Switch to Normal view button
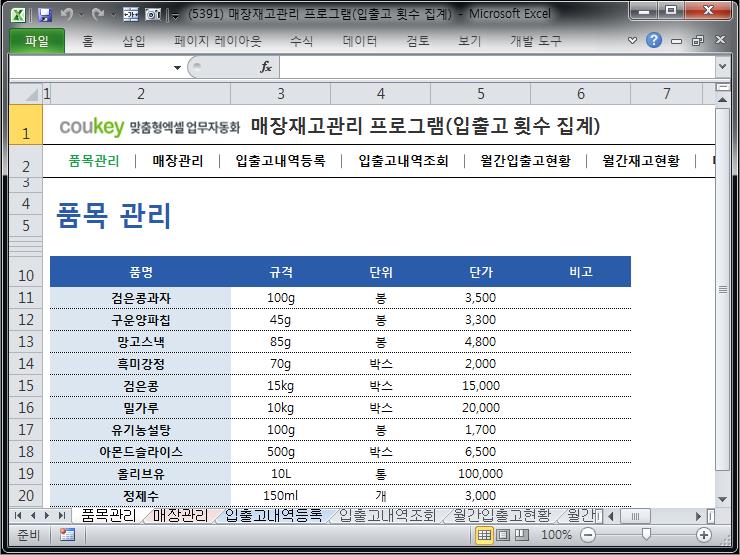The height and width of the screenshot is (555, 740). point(484,535)
